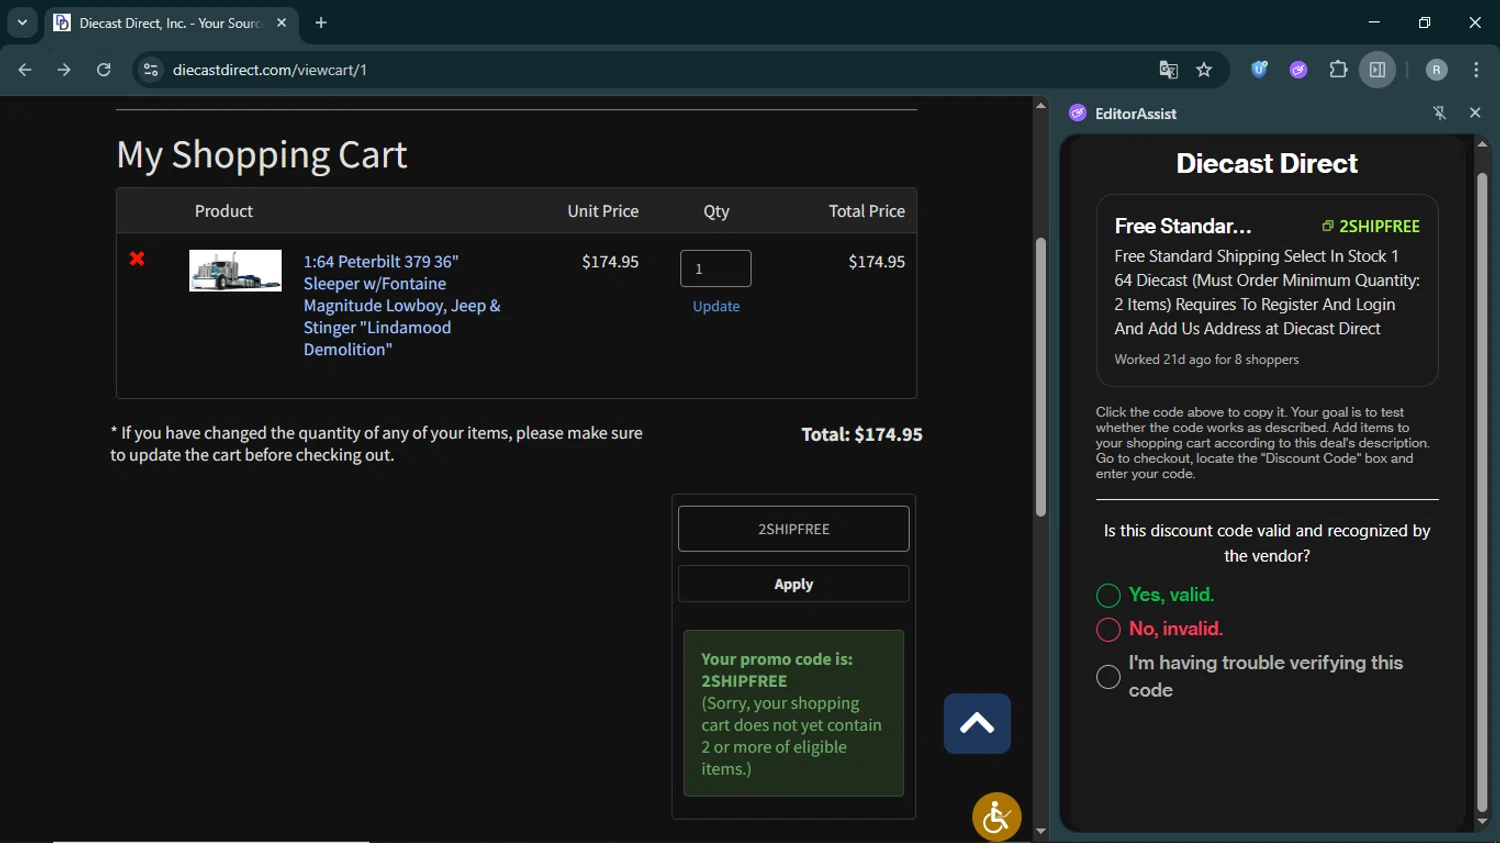Click the Qty column header
Screen dimensions: 1500x843
(716, 211)
